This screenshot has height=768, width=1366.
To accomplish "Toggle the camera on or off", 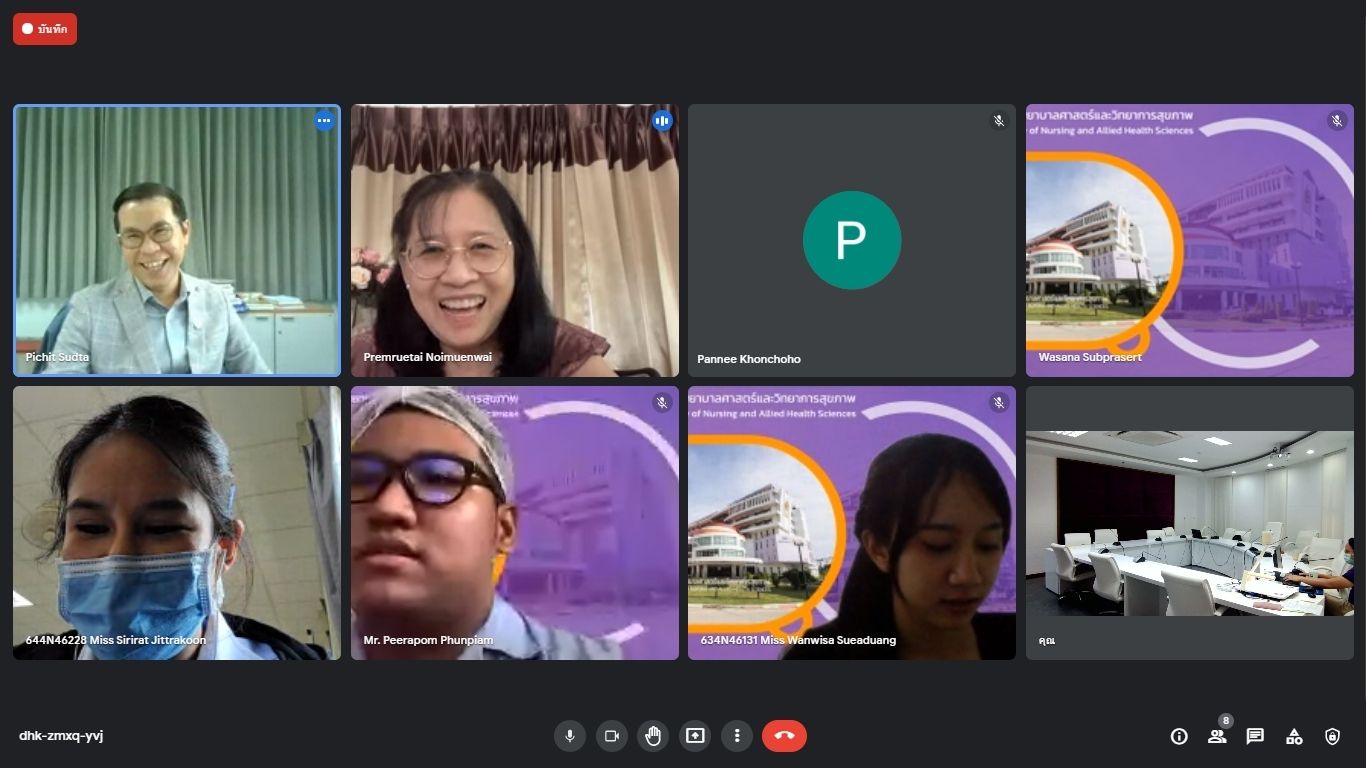I will (x=612, y=736).
